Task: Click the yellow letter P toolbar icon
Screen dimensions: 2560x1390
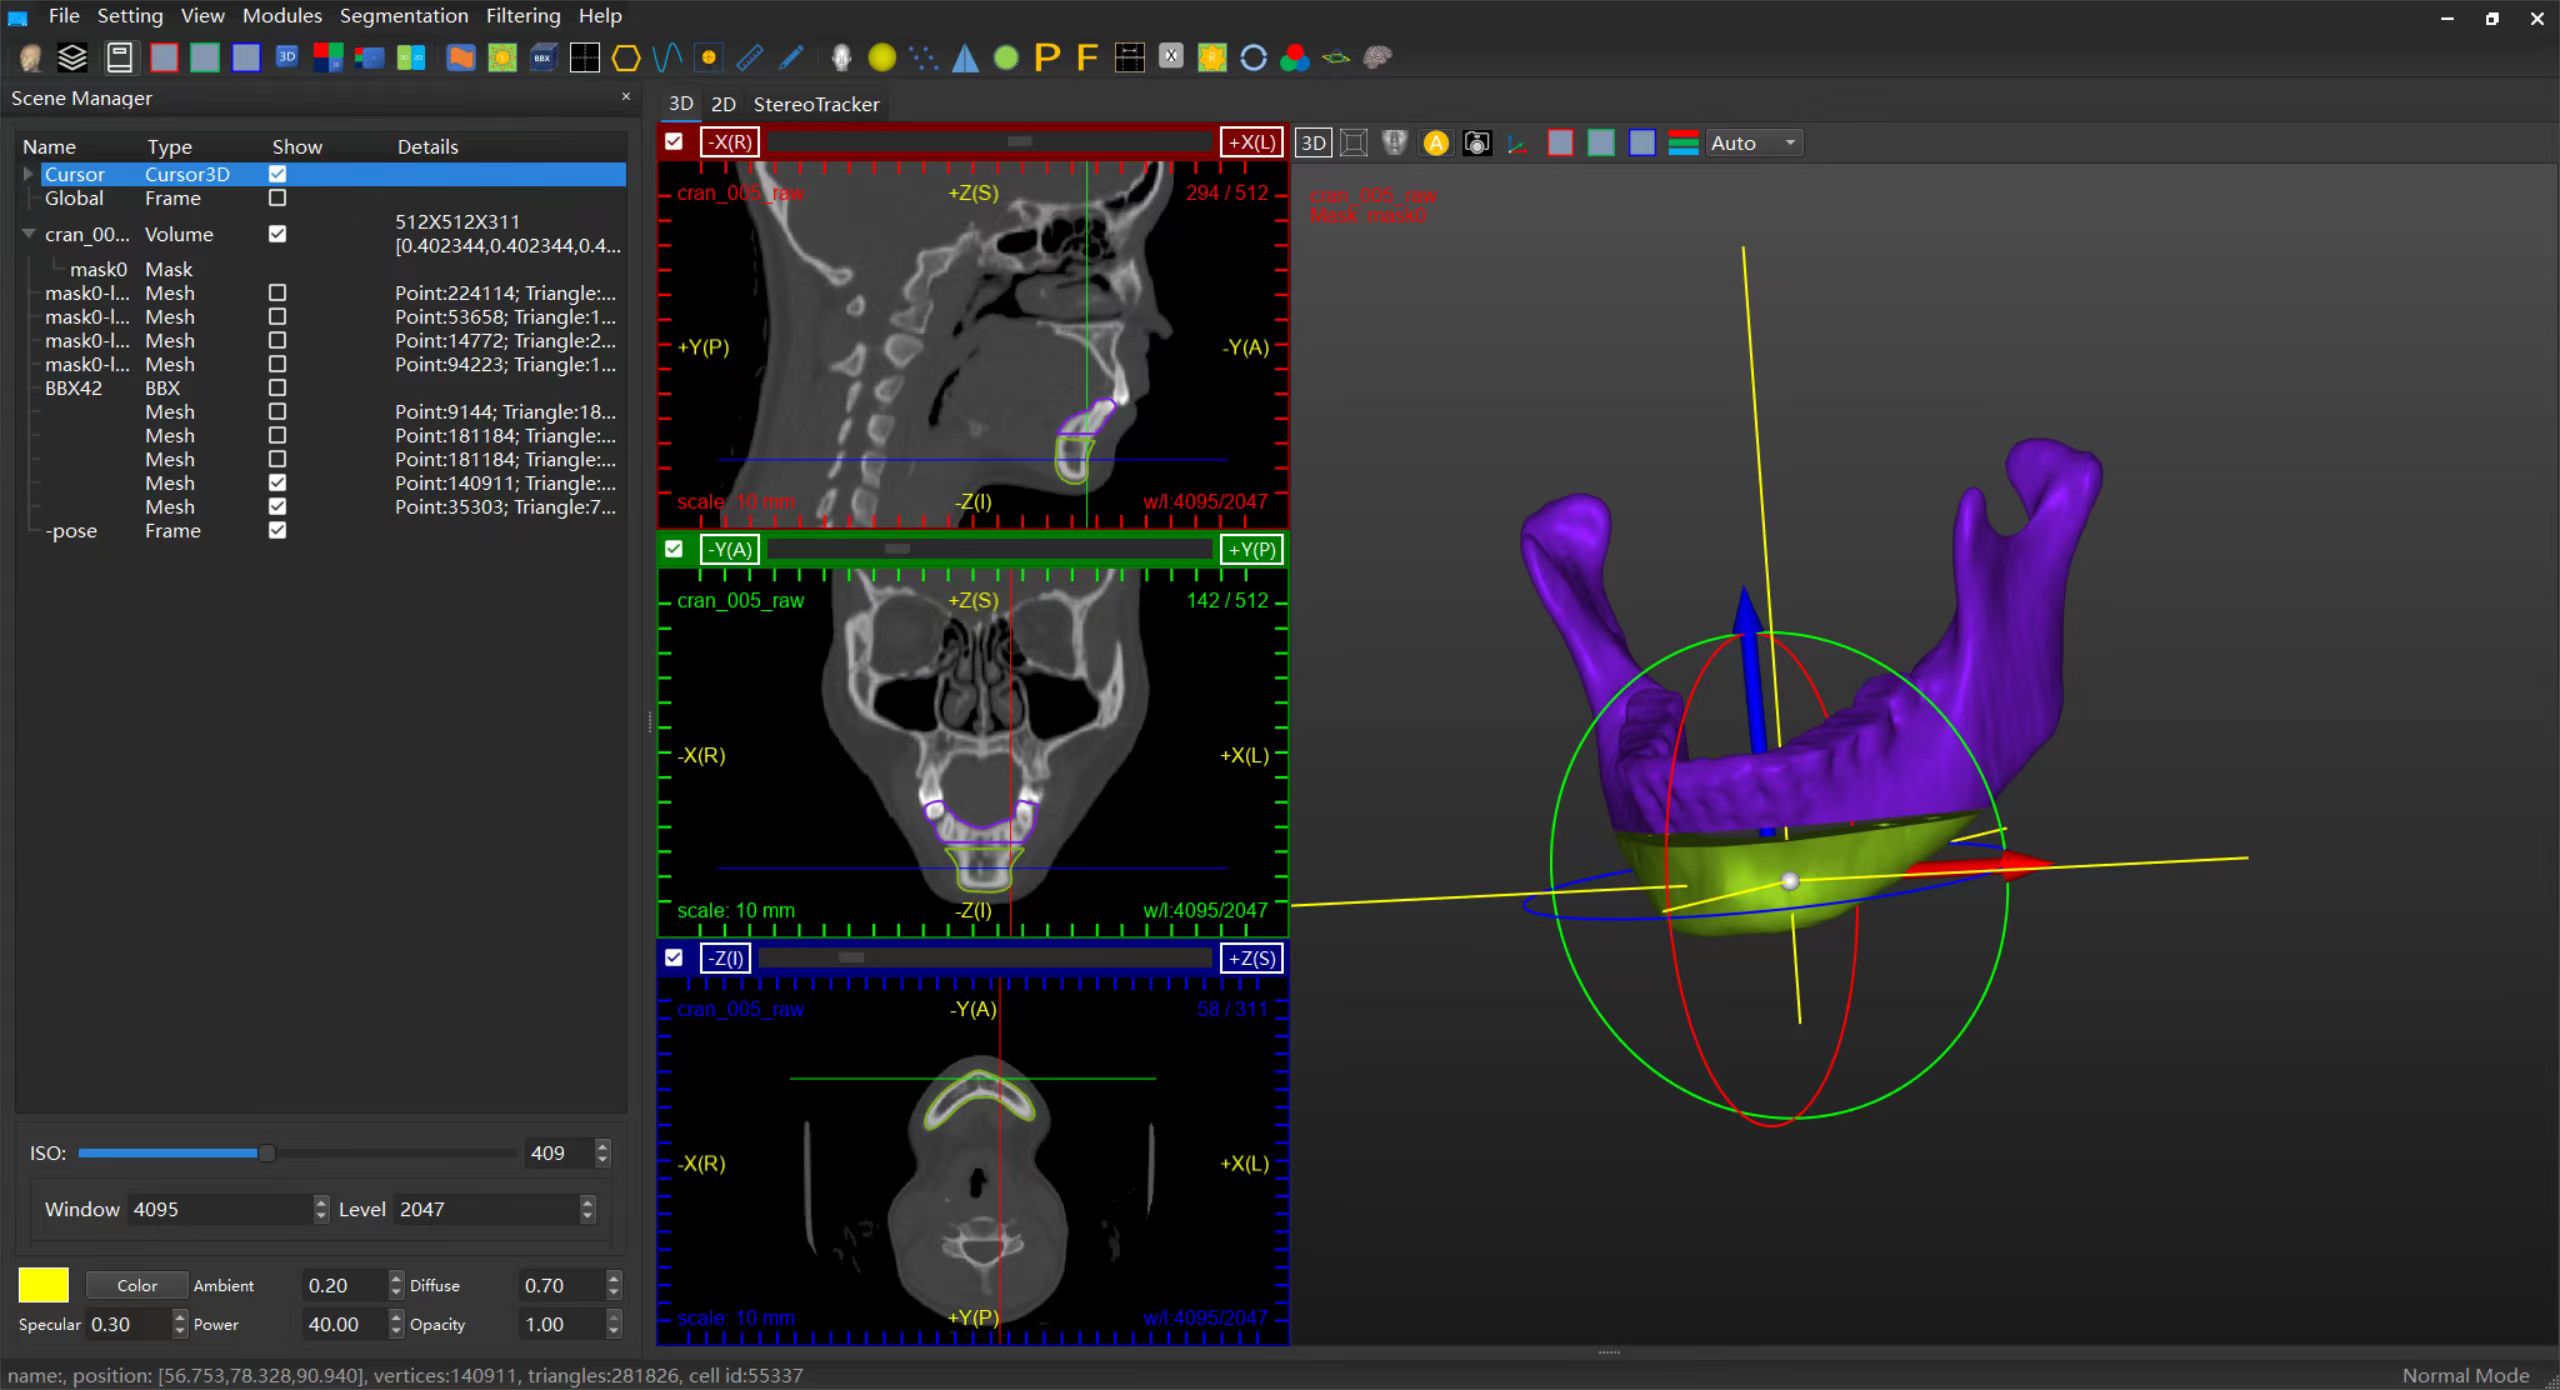Action: point(1047,58)
